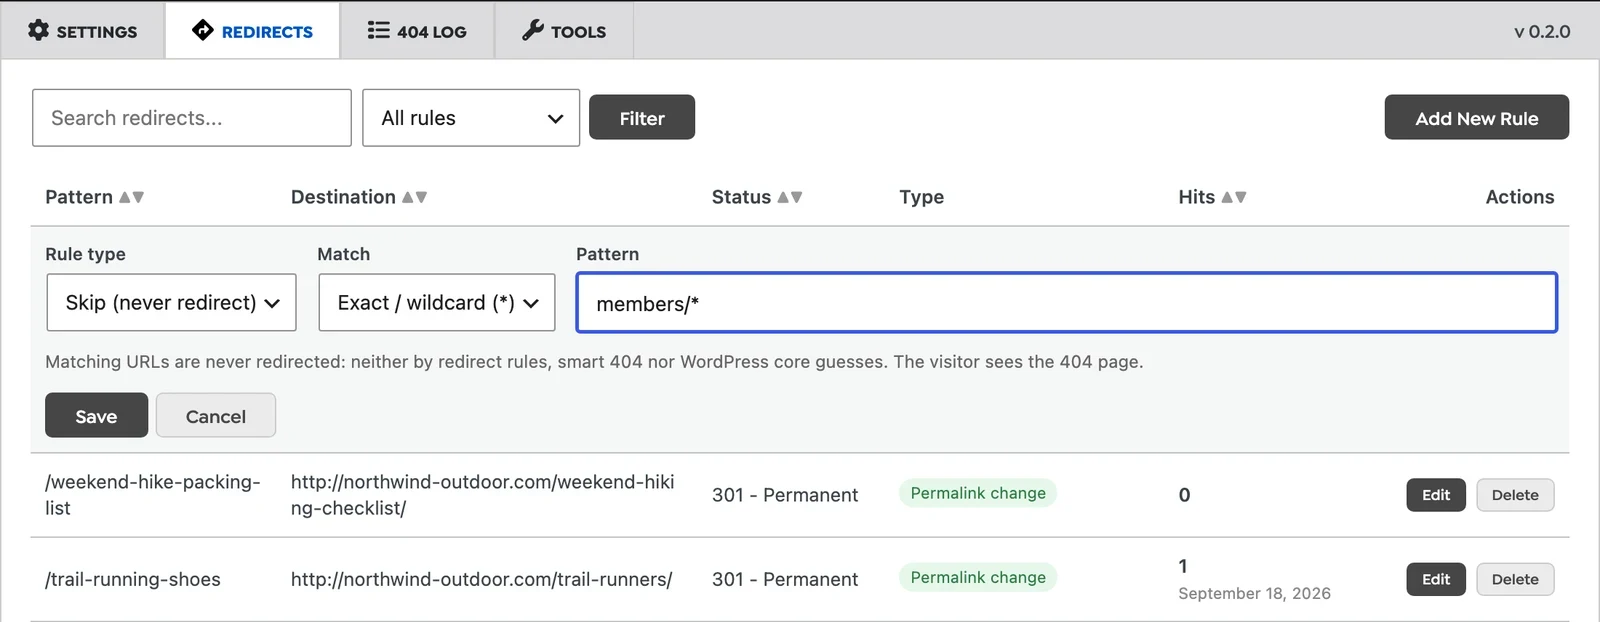Click the Pattern input with members/*

1067,302
